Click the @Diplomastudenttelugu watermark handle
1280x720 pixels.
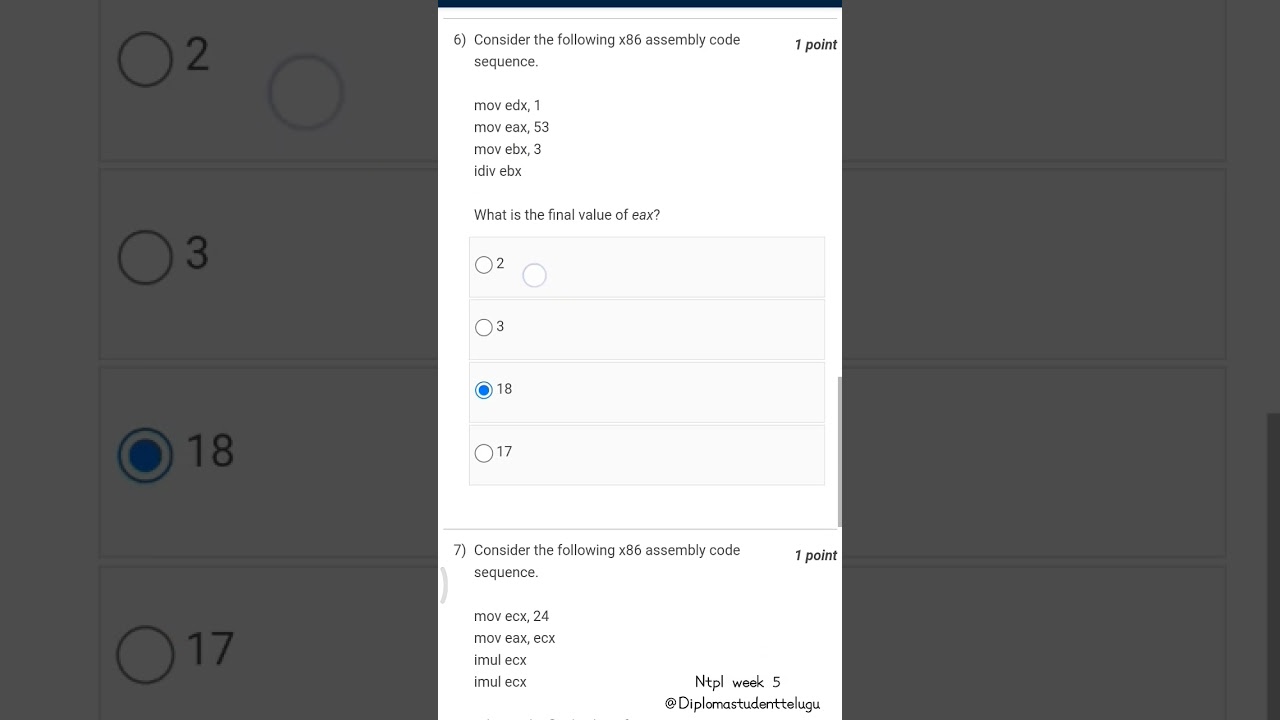coord(742,704)
